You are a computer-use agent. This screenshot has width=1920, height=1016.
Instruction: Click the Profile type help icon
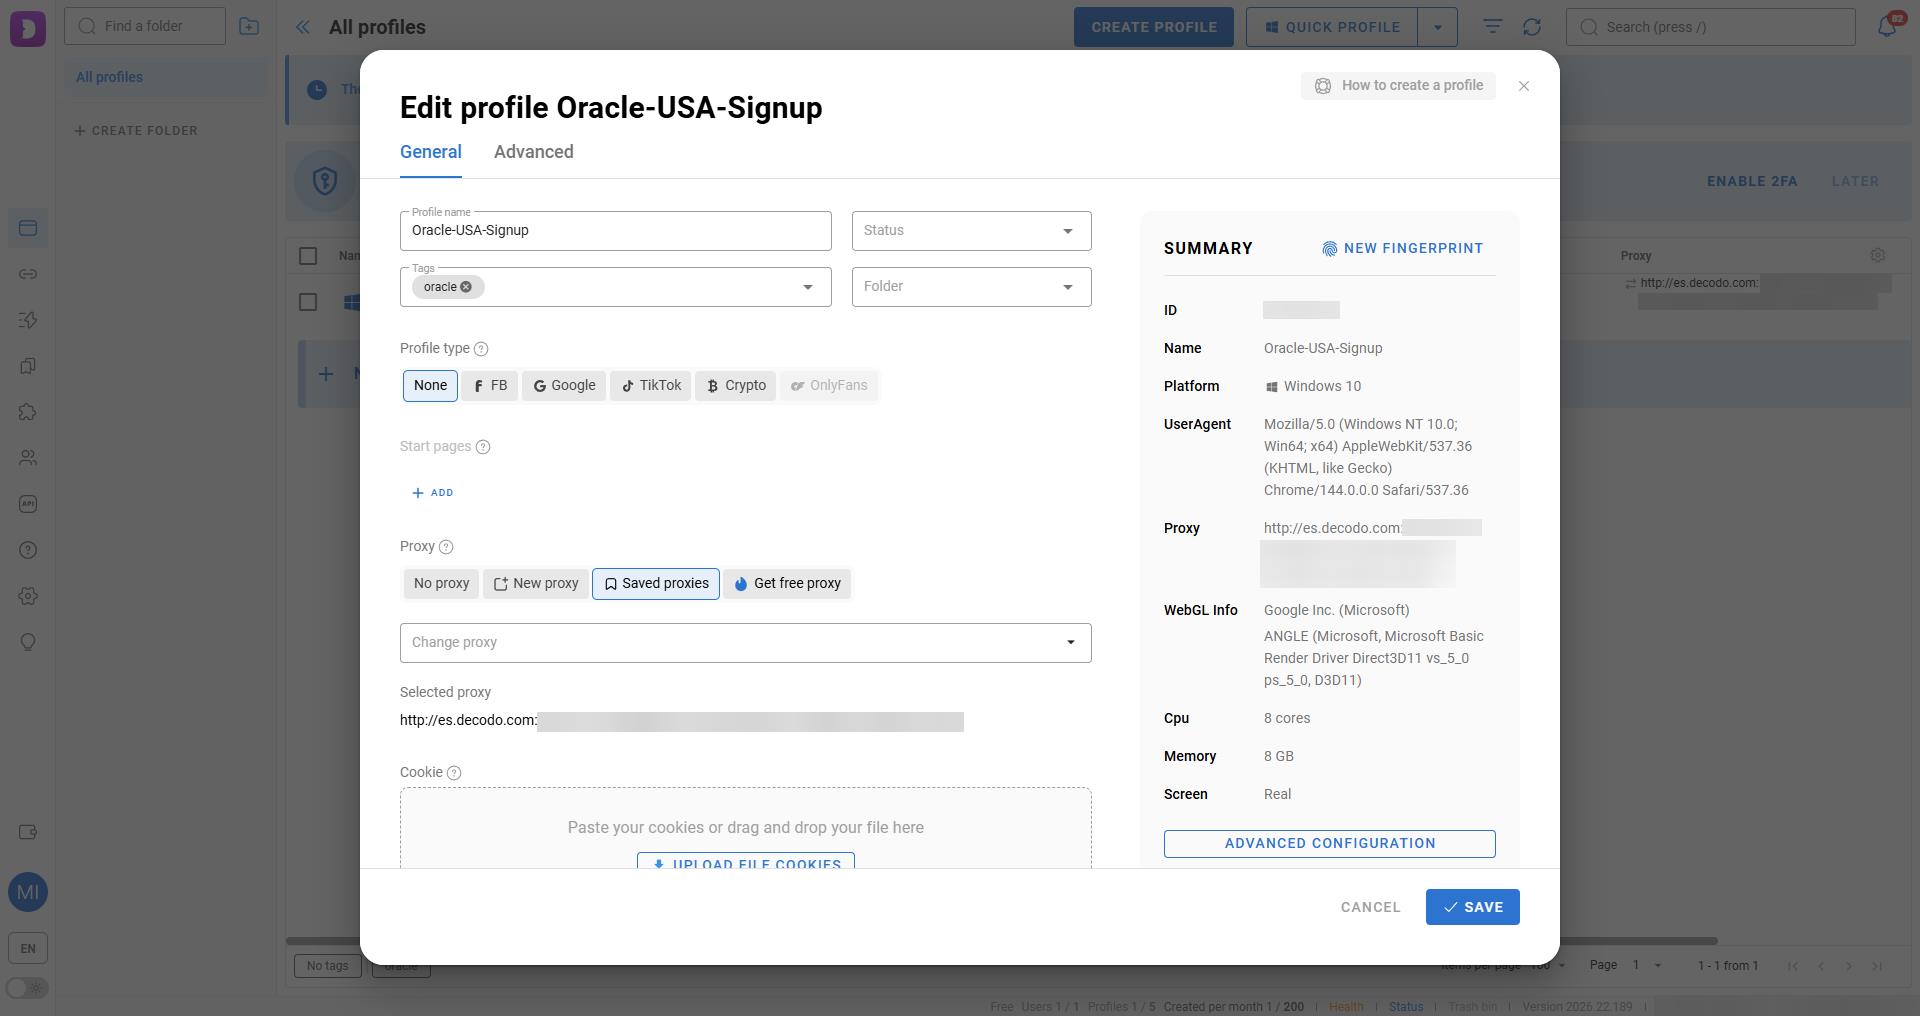pos(481,349)
